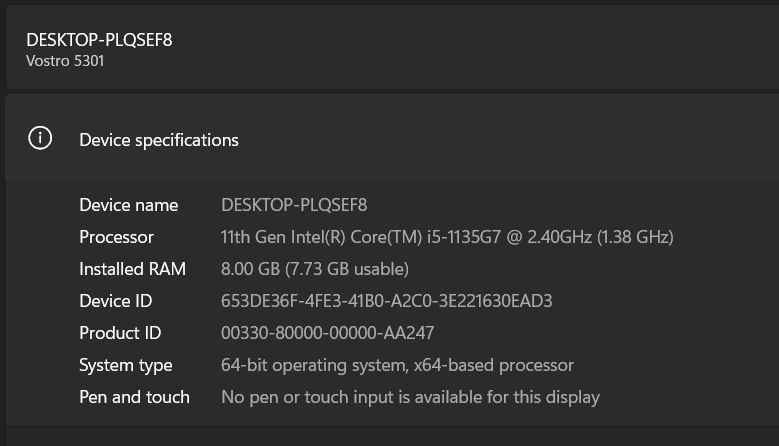This screenshot has height=446, width=779.
Task: Click the info icon beside Device specifications
Action: pyautogui.click(x=40, y=139)
